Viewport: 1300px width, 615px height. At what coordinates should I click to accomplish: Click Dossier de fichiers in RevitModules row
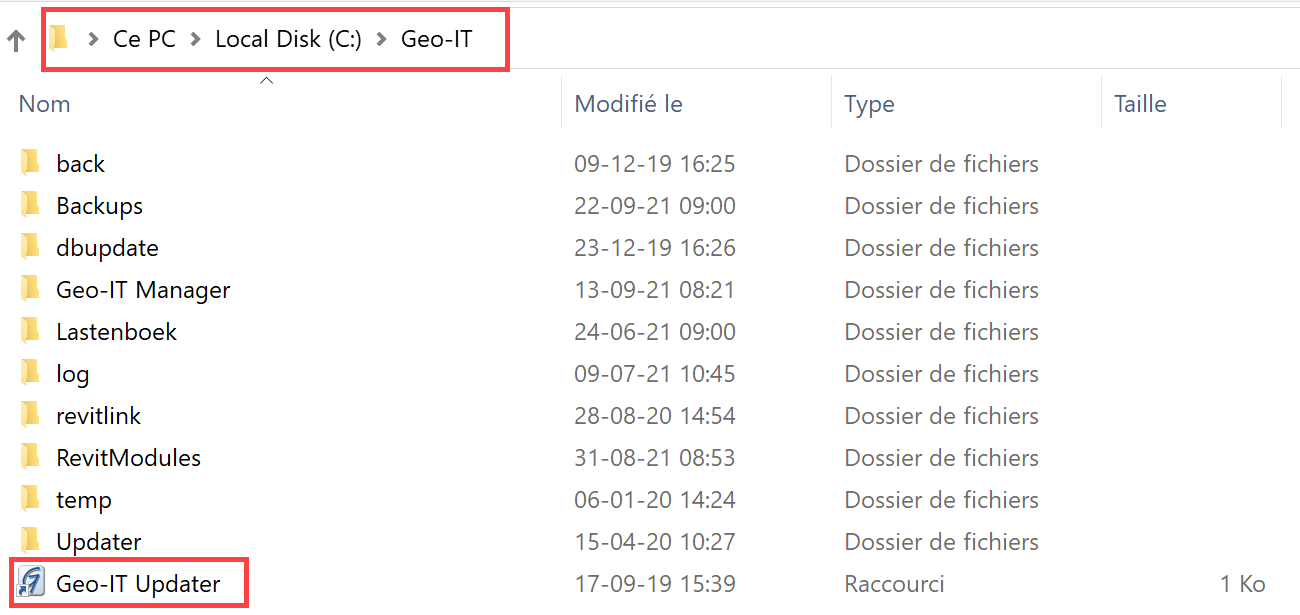pyautogui.click(x=941, y=458)
